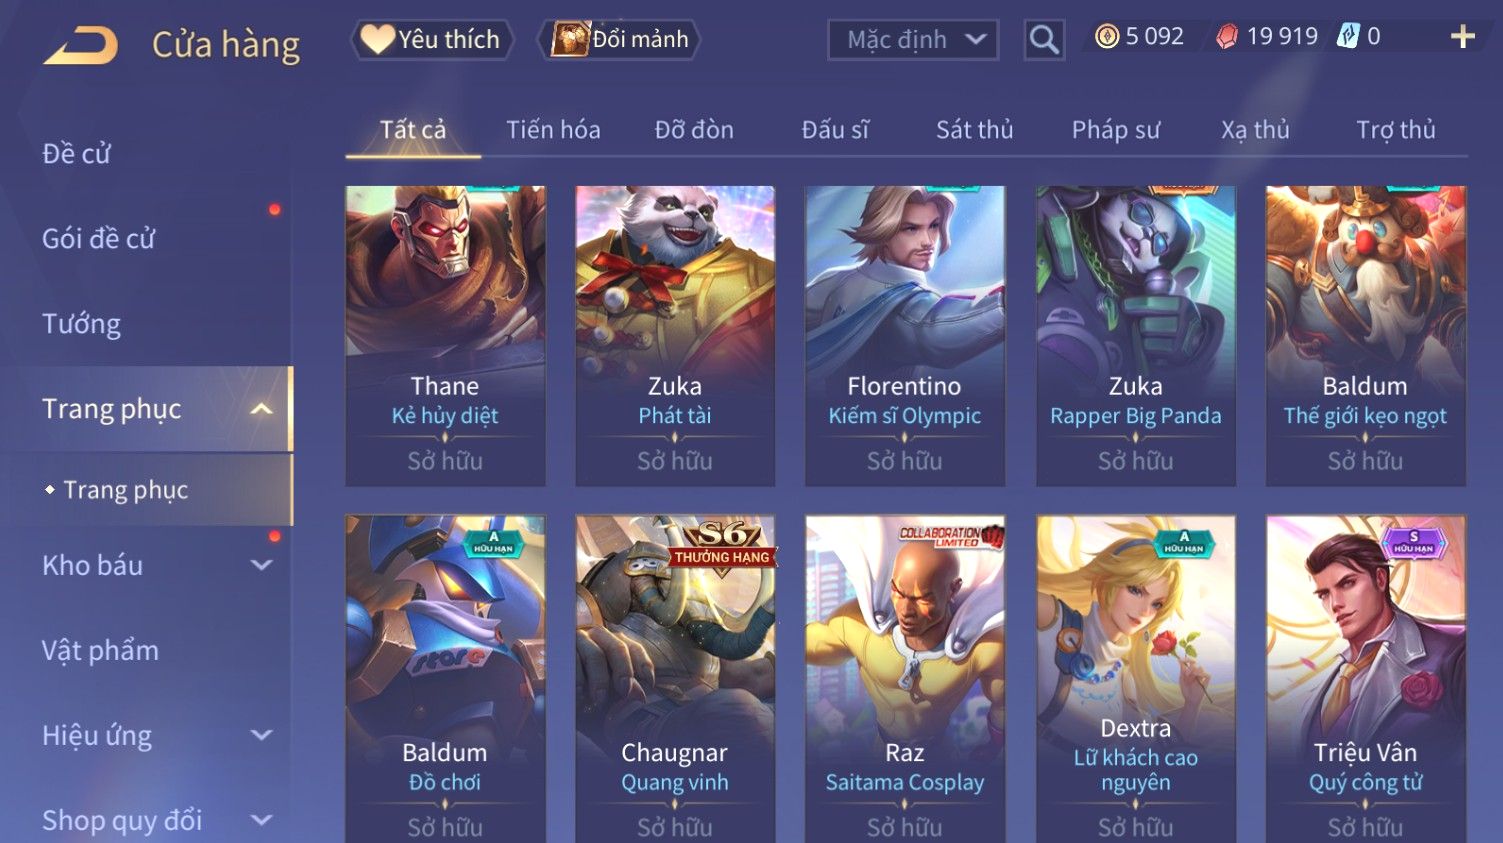
Task: Click the gold coin currency icon
Action: point(1106,37)
